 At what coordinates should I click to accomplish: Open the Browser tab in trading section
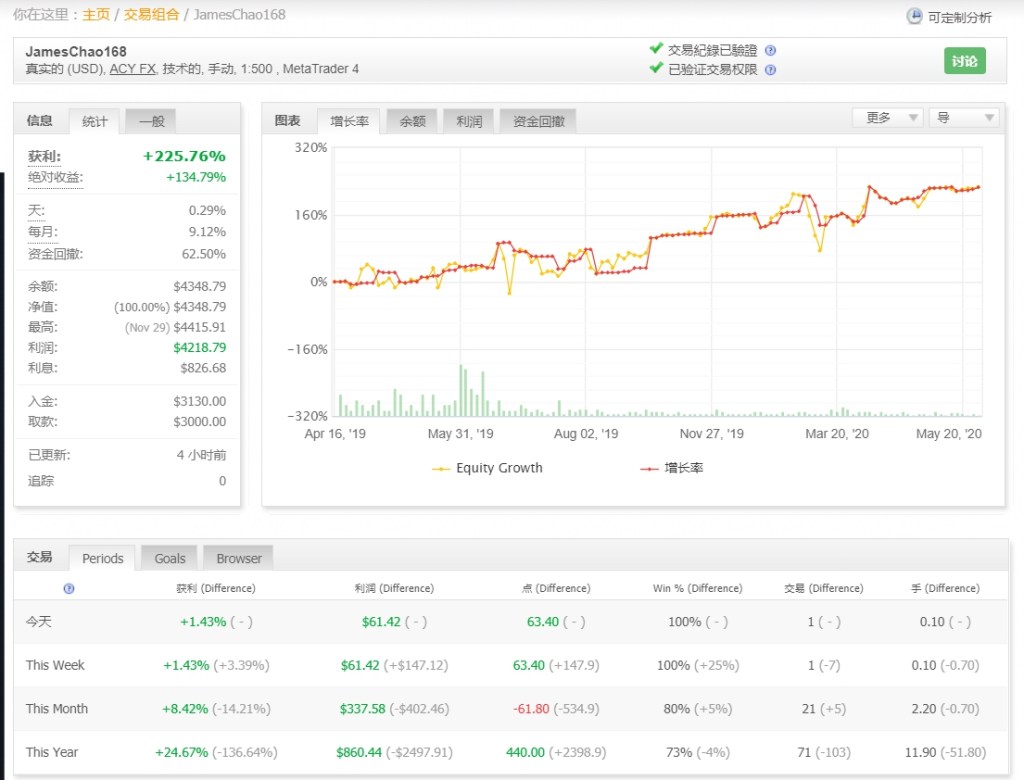click(239, 558)
